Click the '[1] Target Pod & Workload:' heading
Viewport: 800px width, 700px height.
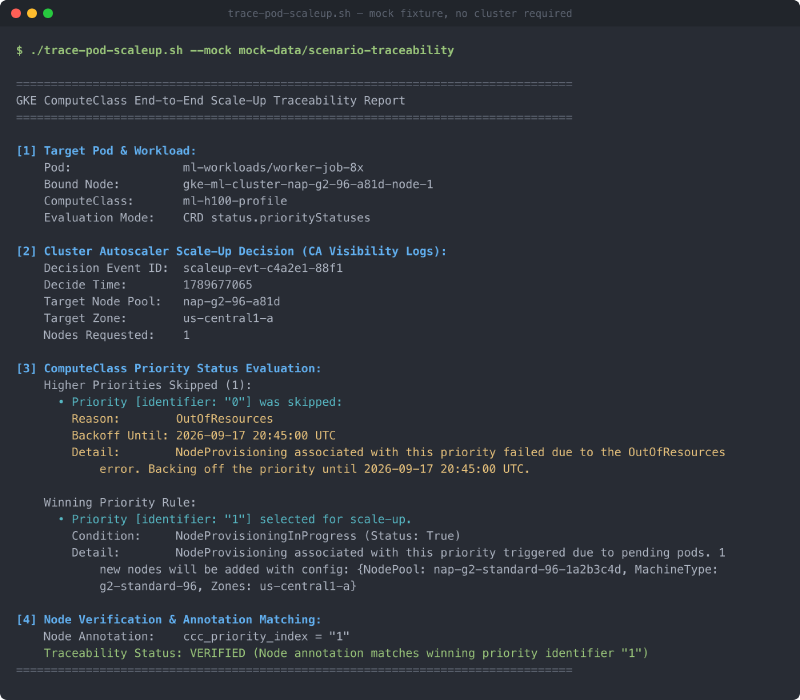click(x=106, y=151)
